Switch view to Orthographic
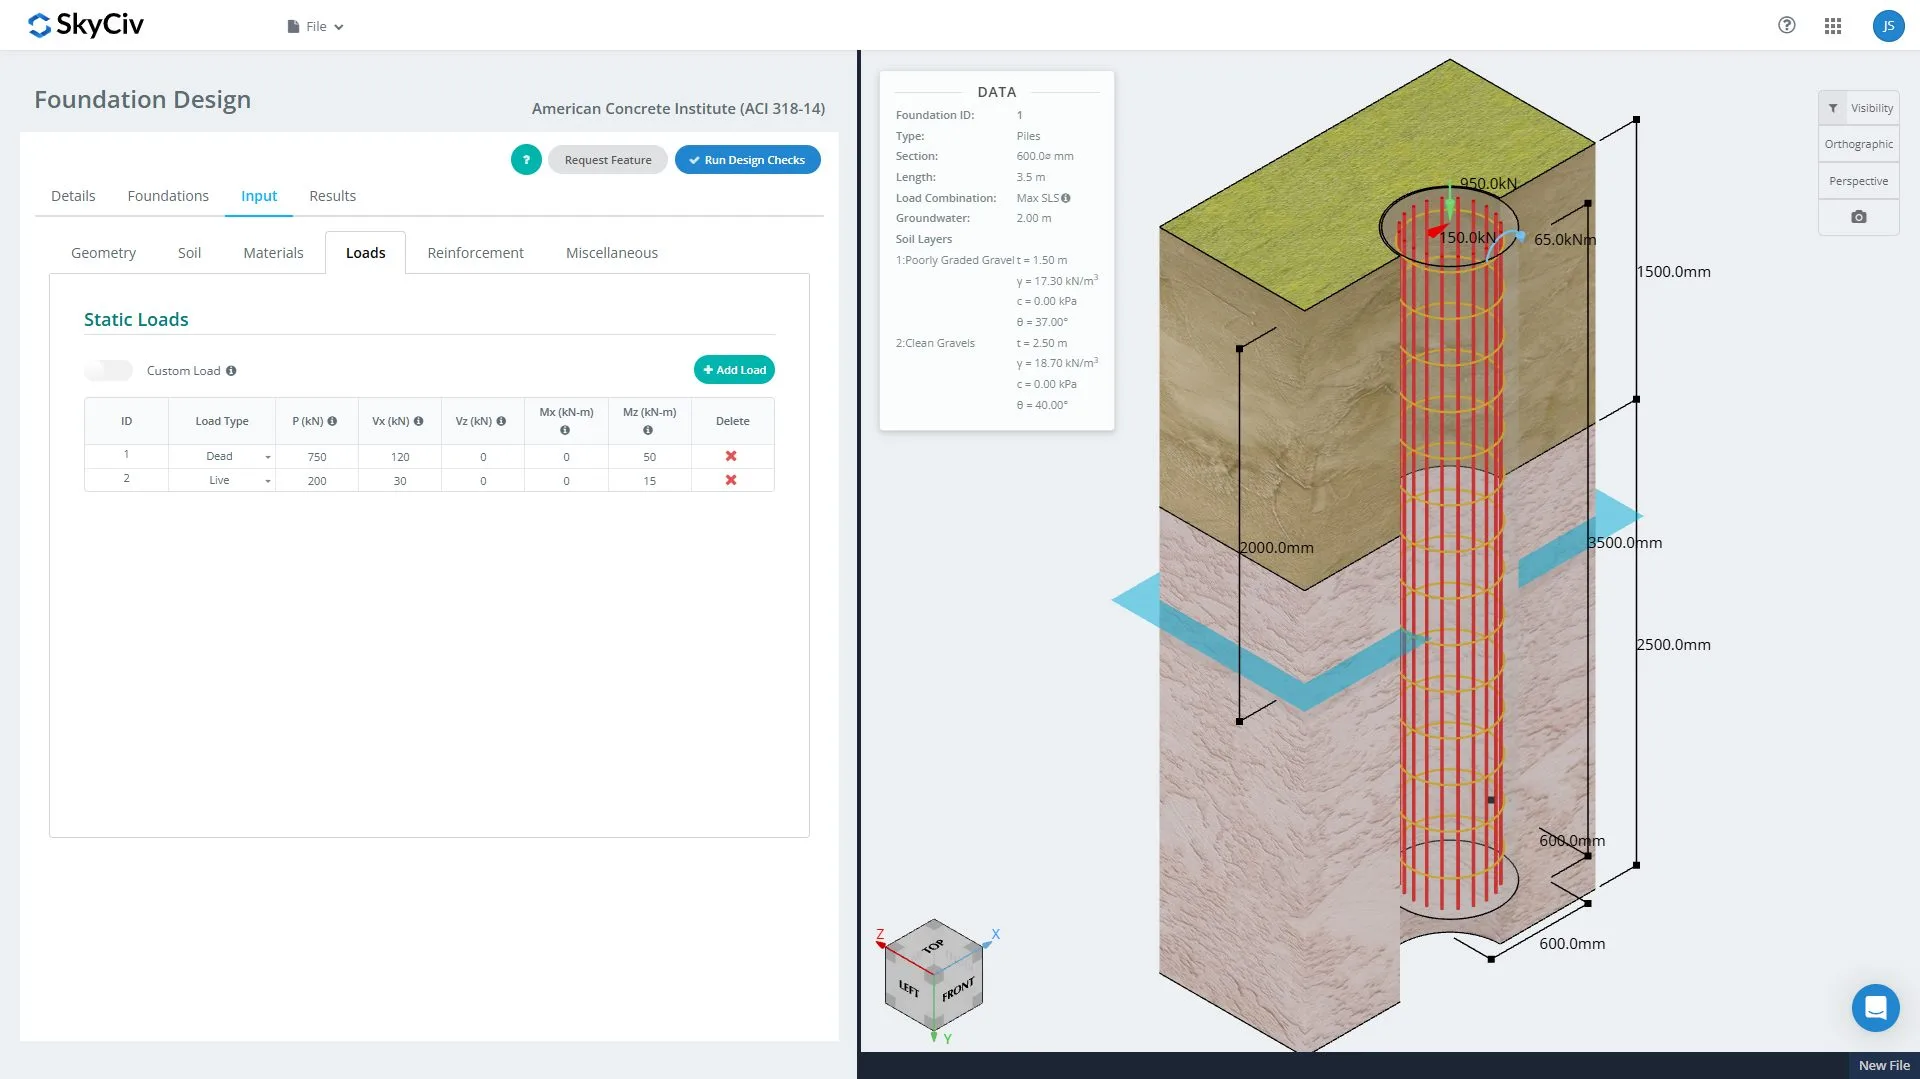The width and height of the screenshot is (1920, 1079). [1858, 144]
